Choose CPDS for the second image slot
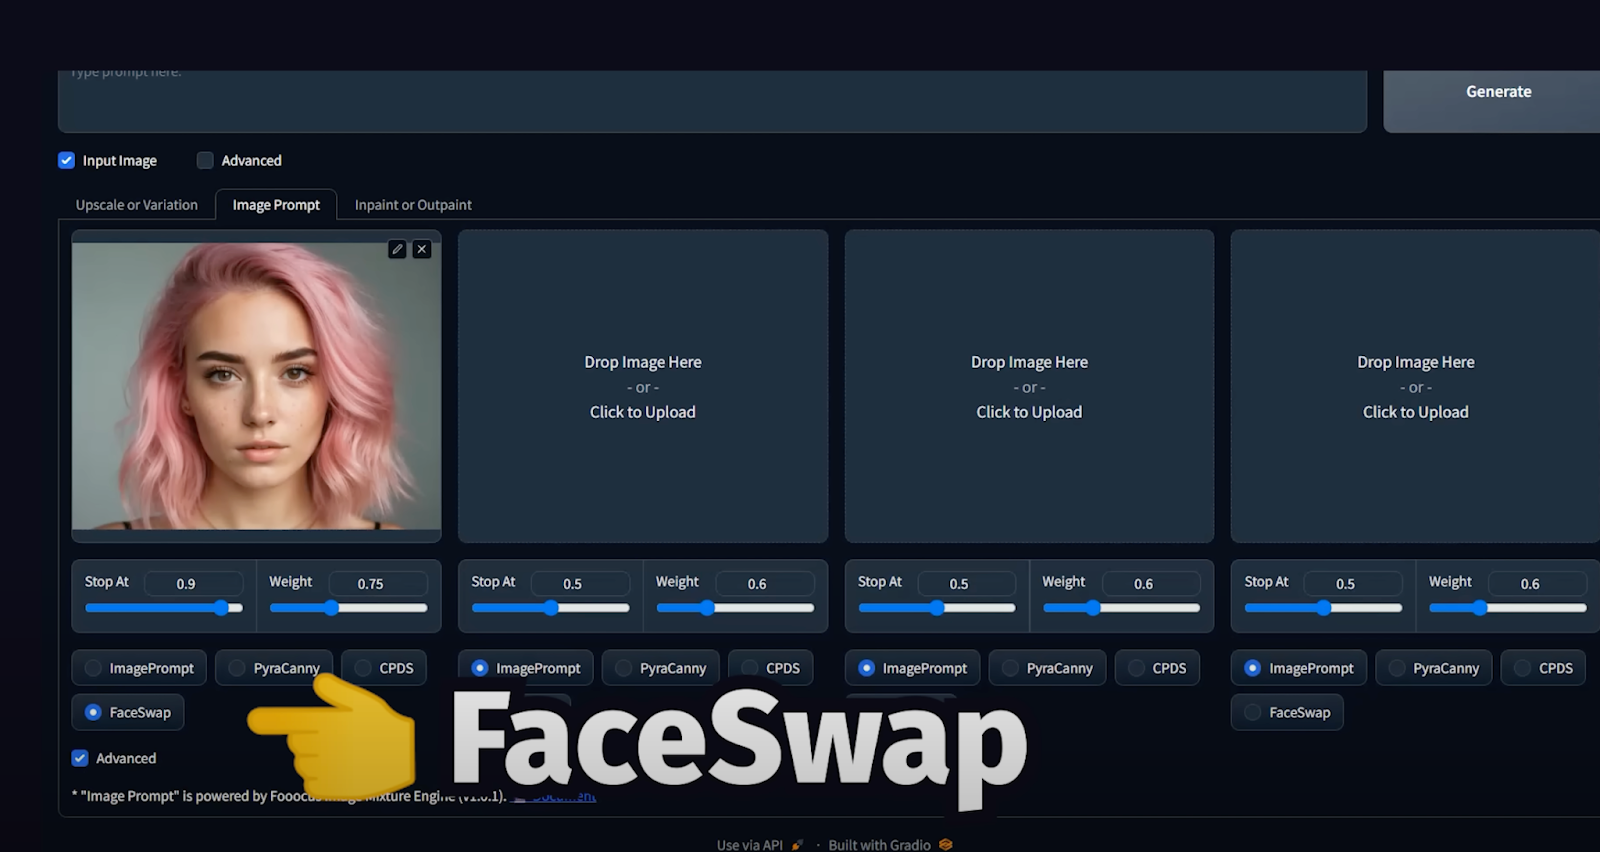This screenshot has height=852, width=1600. [x=771, y=668]
